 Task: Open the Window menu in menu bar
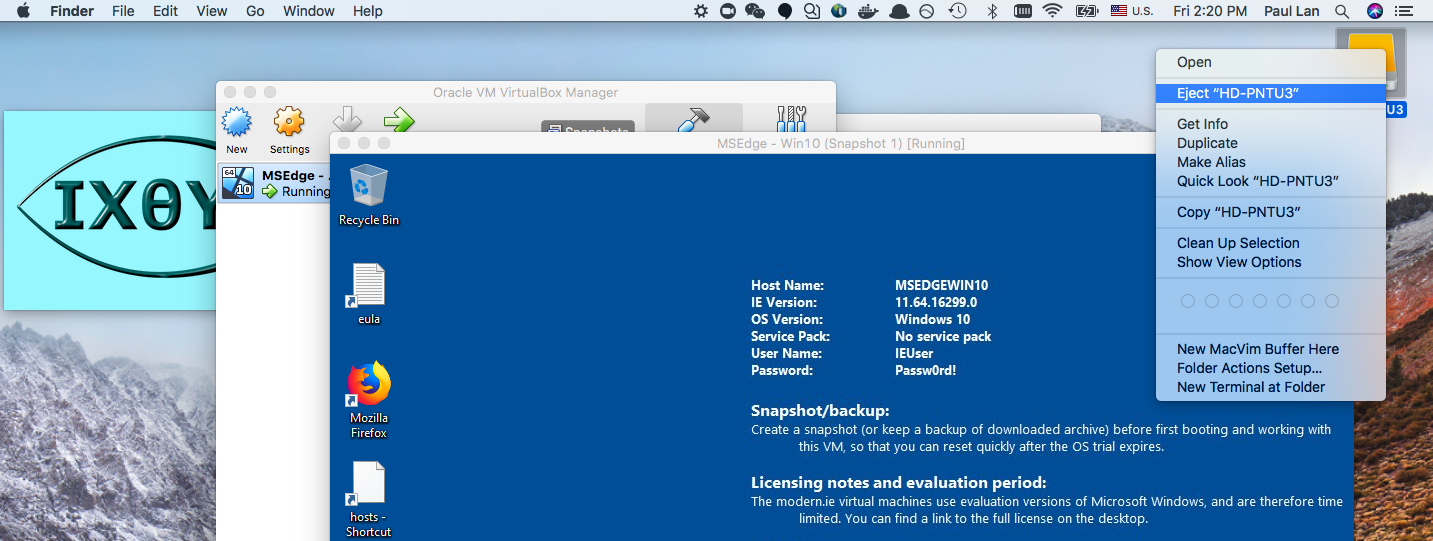point(309,11)
